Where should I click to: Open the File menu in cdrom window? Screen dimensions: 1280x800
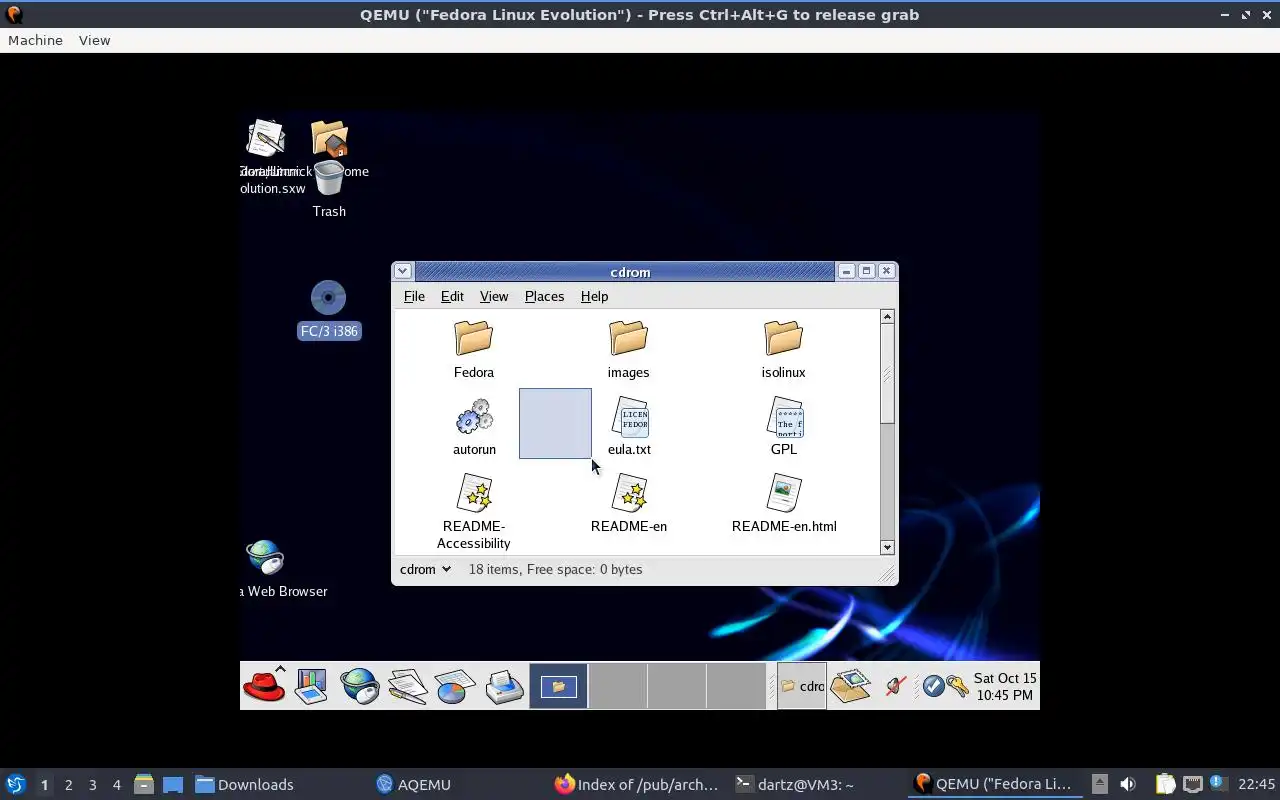point(414,296)
